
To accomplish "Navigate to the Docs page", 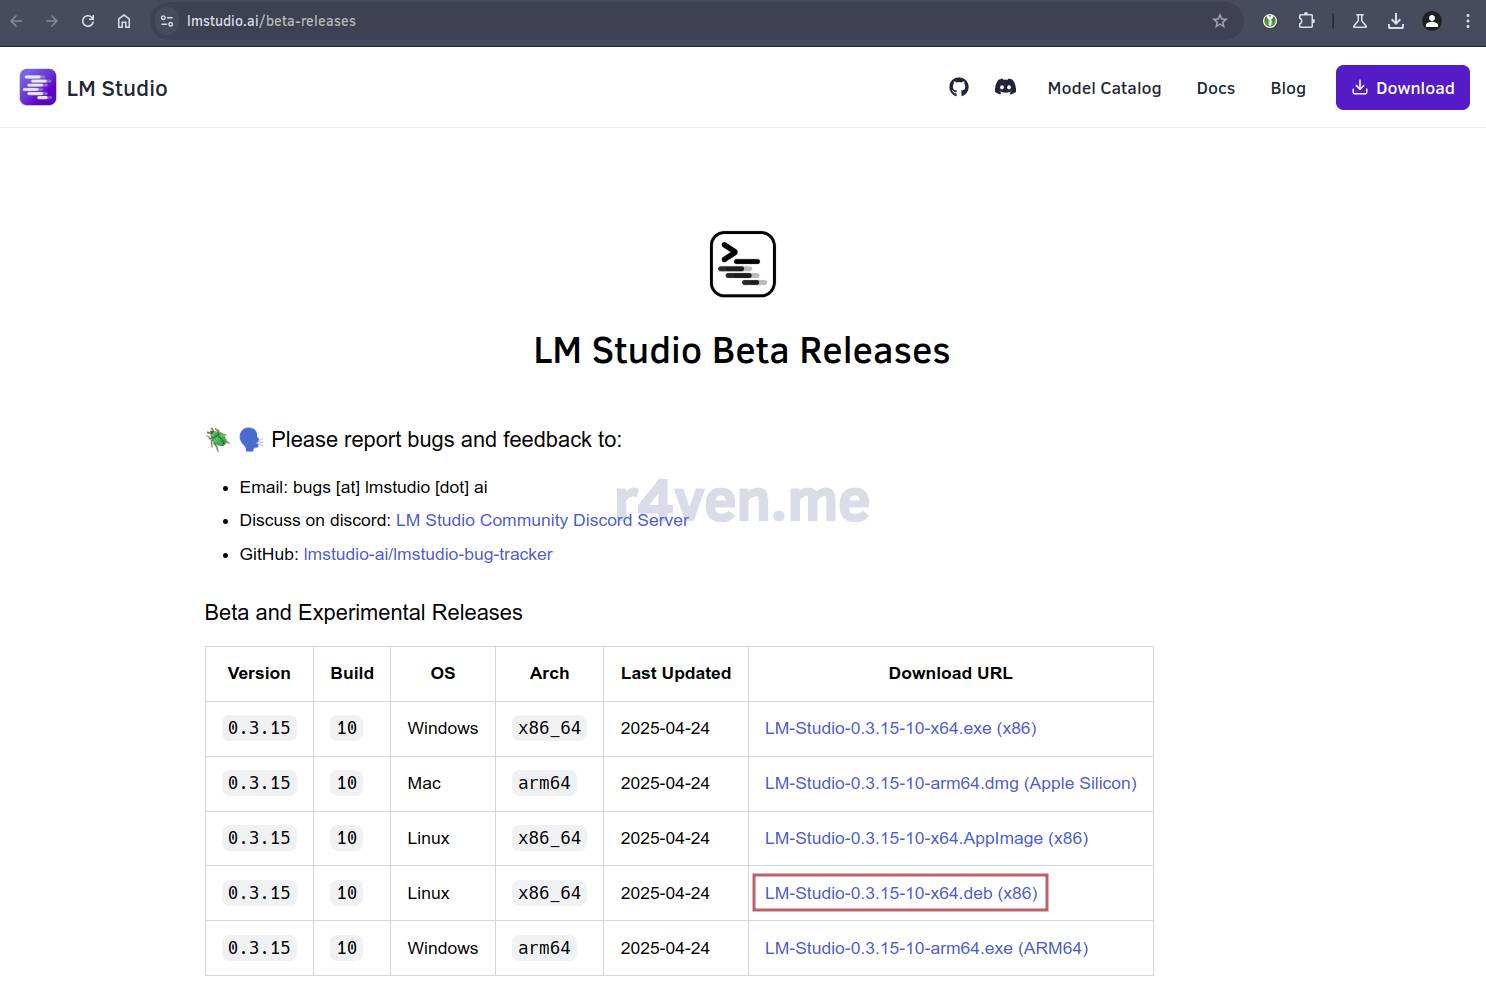I will coord(1215,88).
